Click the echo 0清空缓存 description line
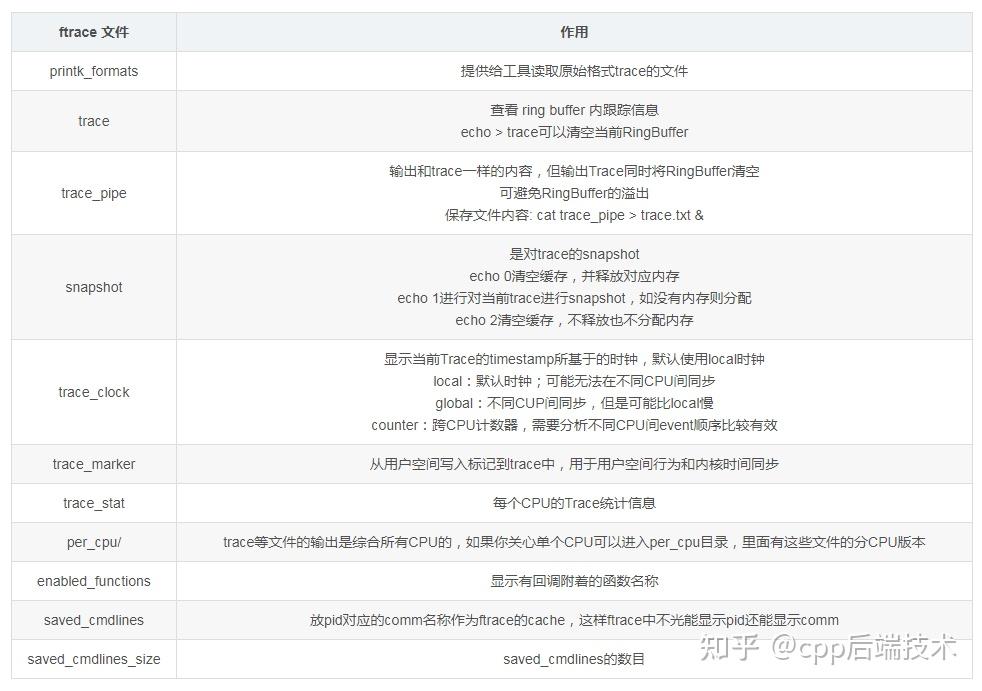The image size is (982, 691). click(576, 276)
